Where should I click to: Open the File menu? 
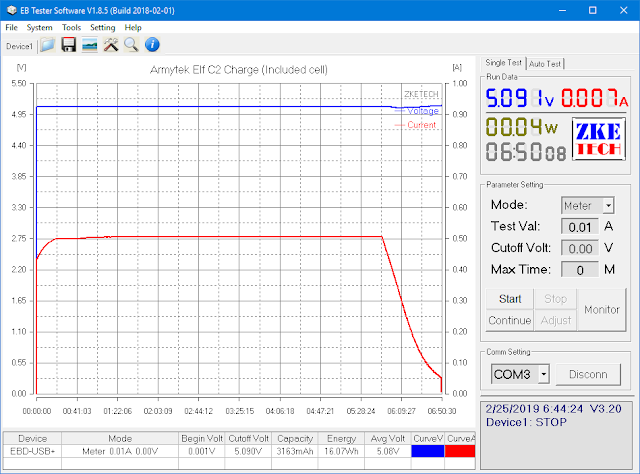pyautogui.click(x=11, y=27)
